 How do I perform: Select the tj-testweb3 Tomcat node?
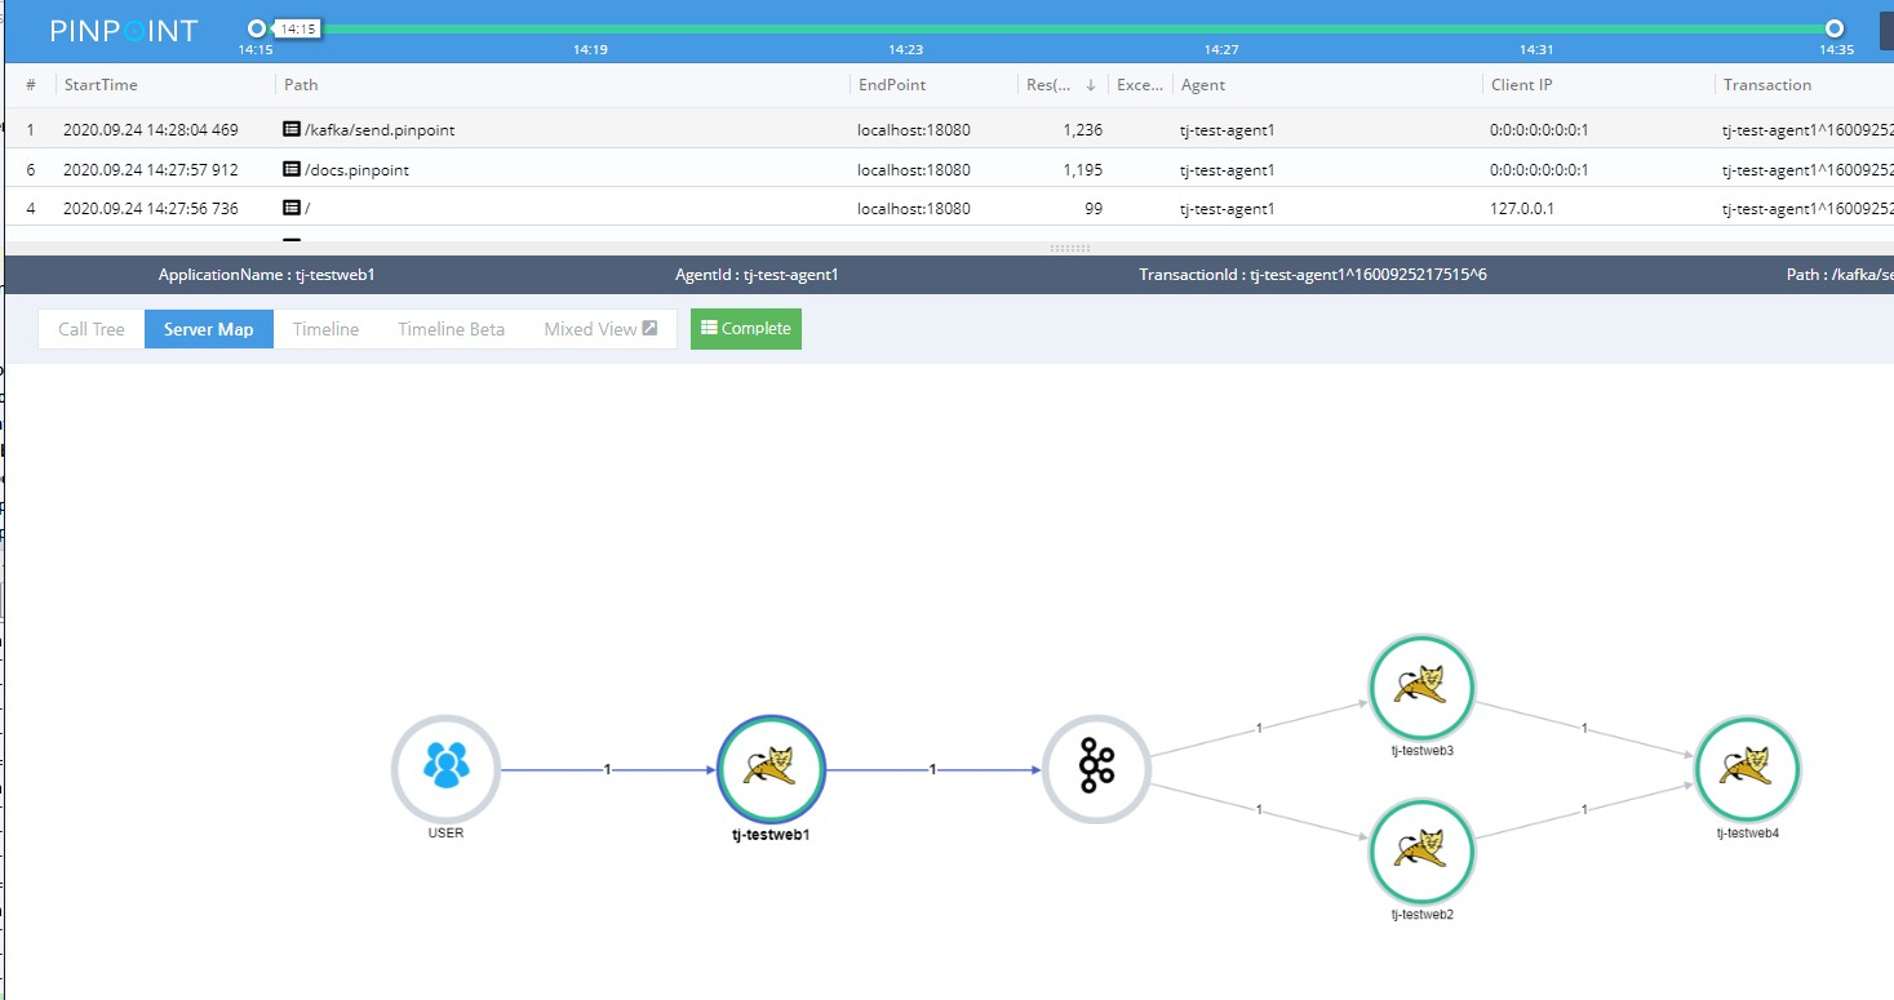click(x=1421, y=688)
